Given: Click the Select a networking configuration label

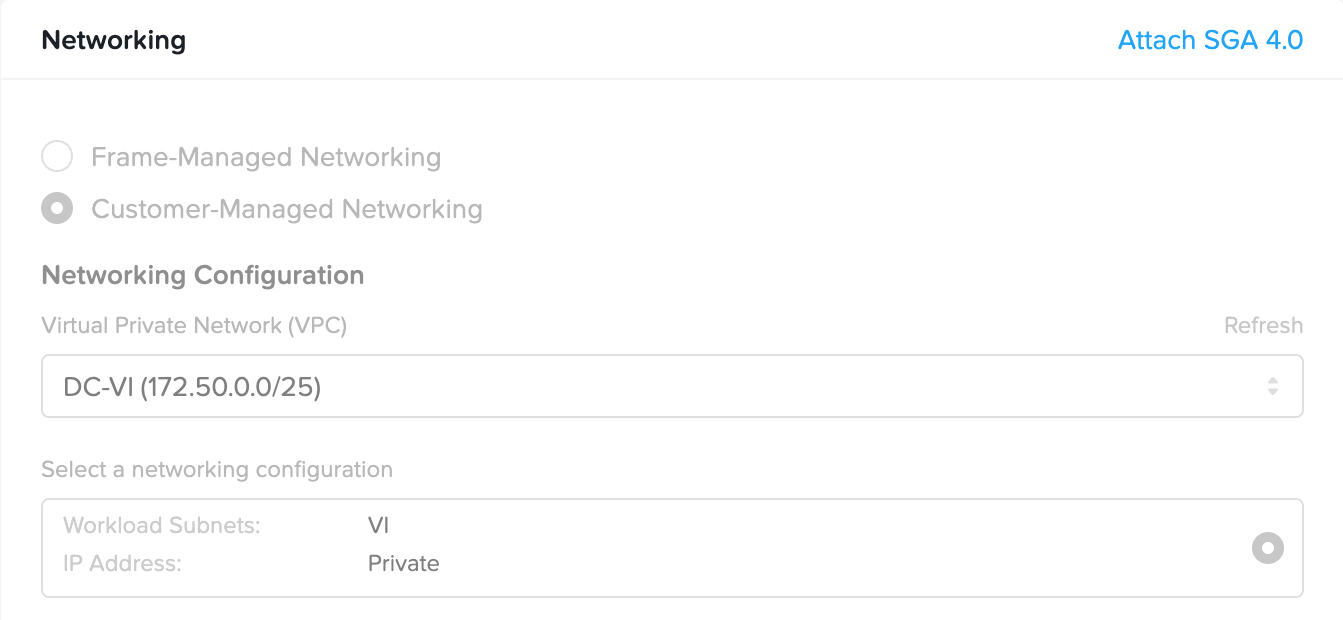Looking at the screenshot, I should click(x=216, y=469).
